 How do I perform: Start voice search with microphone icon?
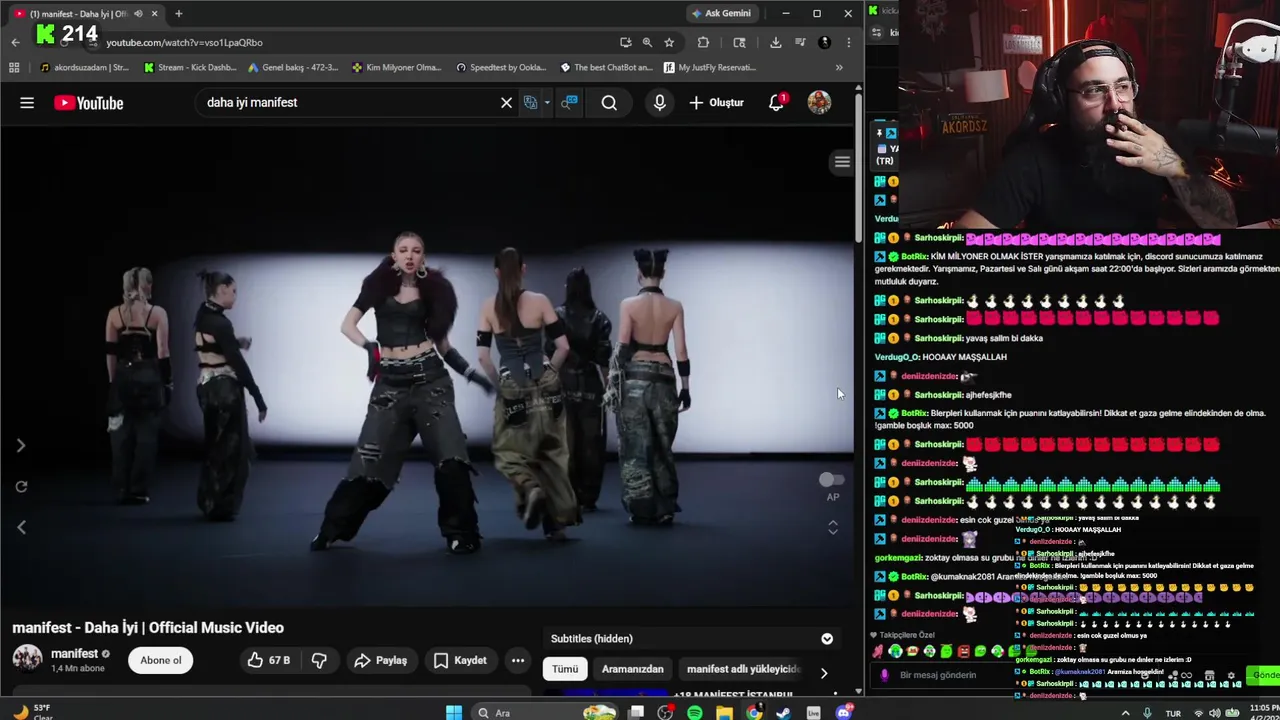[659, 103]
